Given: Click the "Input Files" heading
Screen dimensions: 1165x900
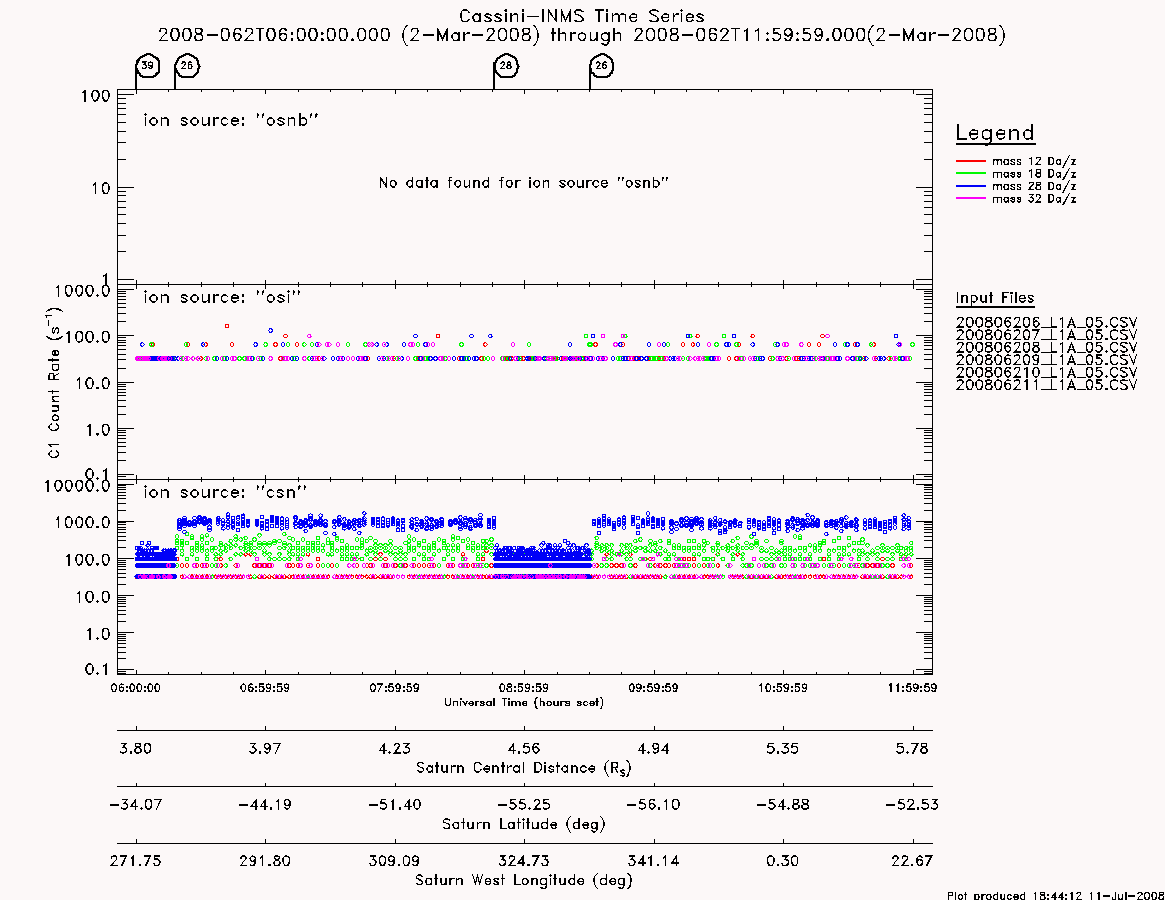Looking at the screenshot, I should (x=995, y=298).
